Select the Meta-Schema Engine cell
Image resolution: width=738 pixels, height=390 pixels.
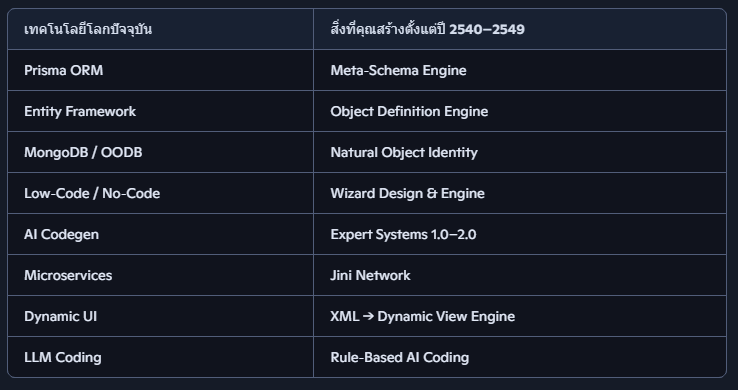click(520, 70)
